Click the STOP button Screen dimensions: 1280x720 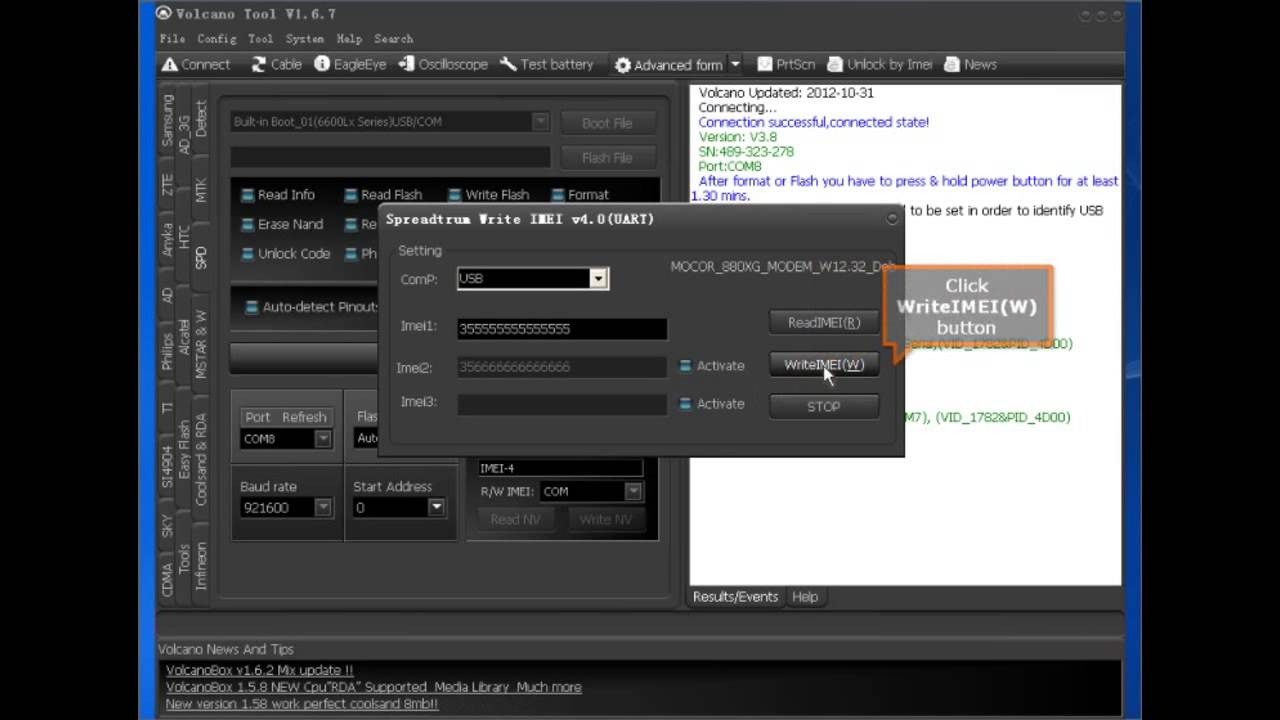[x=823, y=407]
